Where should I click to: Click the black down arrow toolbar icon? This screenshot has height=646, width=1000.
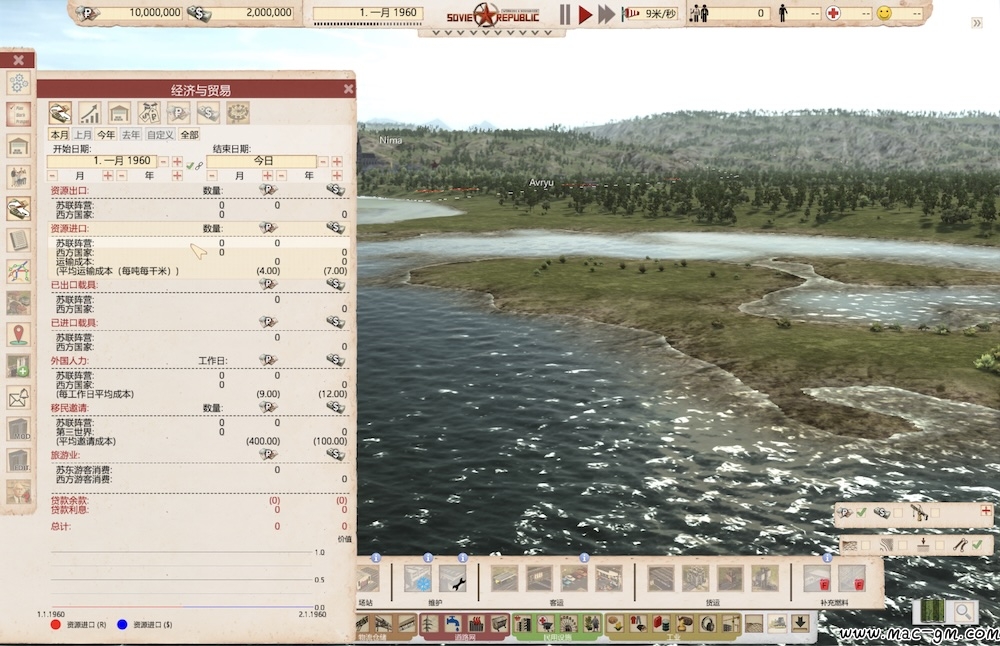tap(800, 623)
